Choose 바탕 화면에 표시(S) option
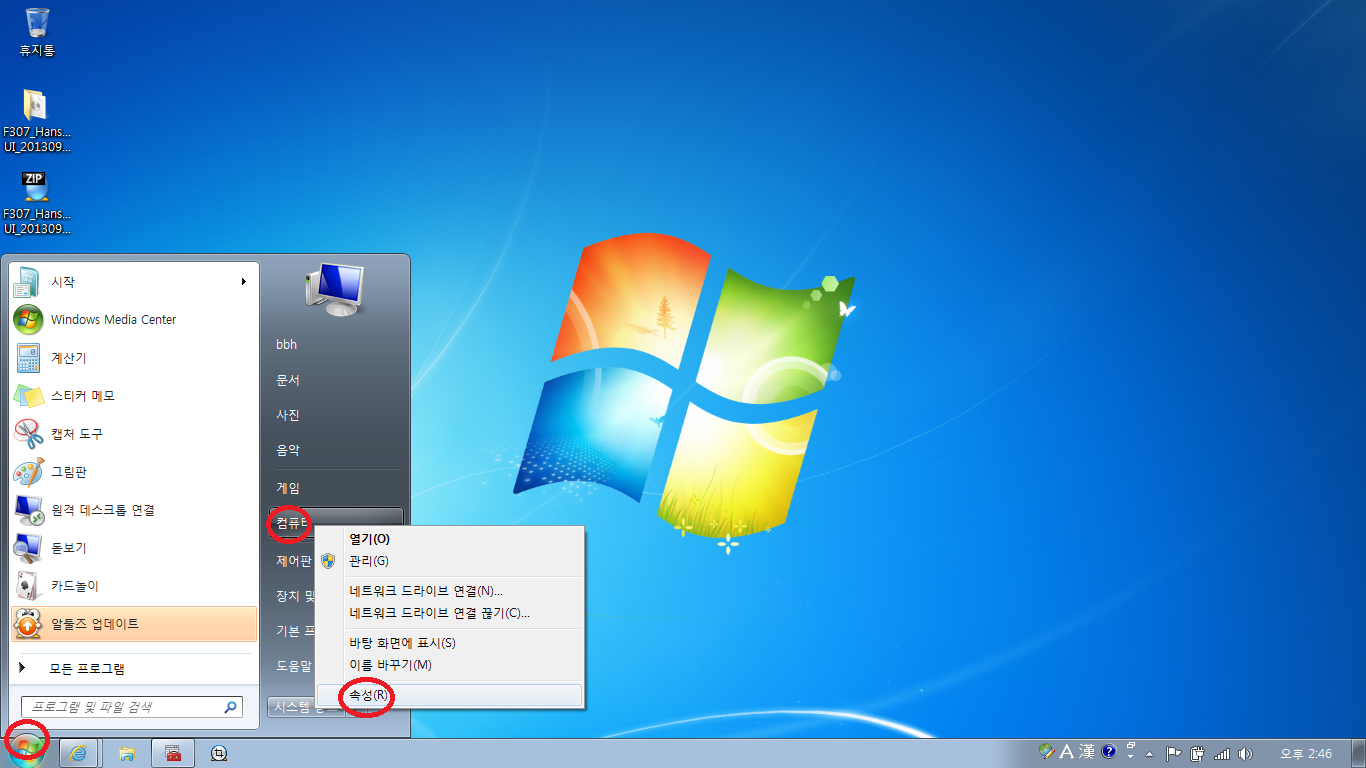Image resolution: width=1366 pixels, height=768 pixels. [x=449, y=643]
